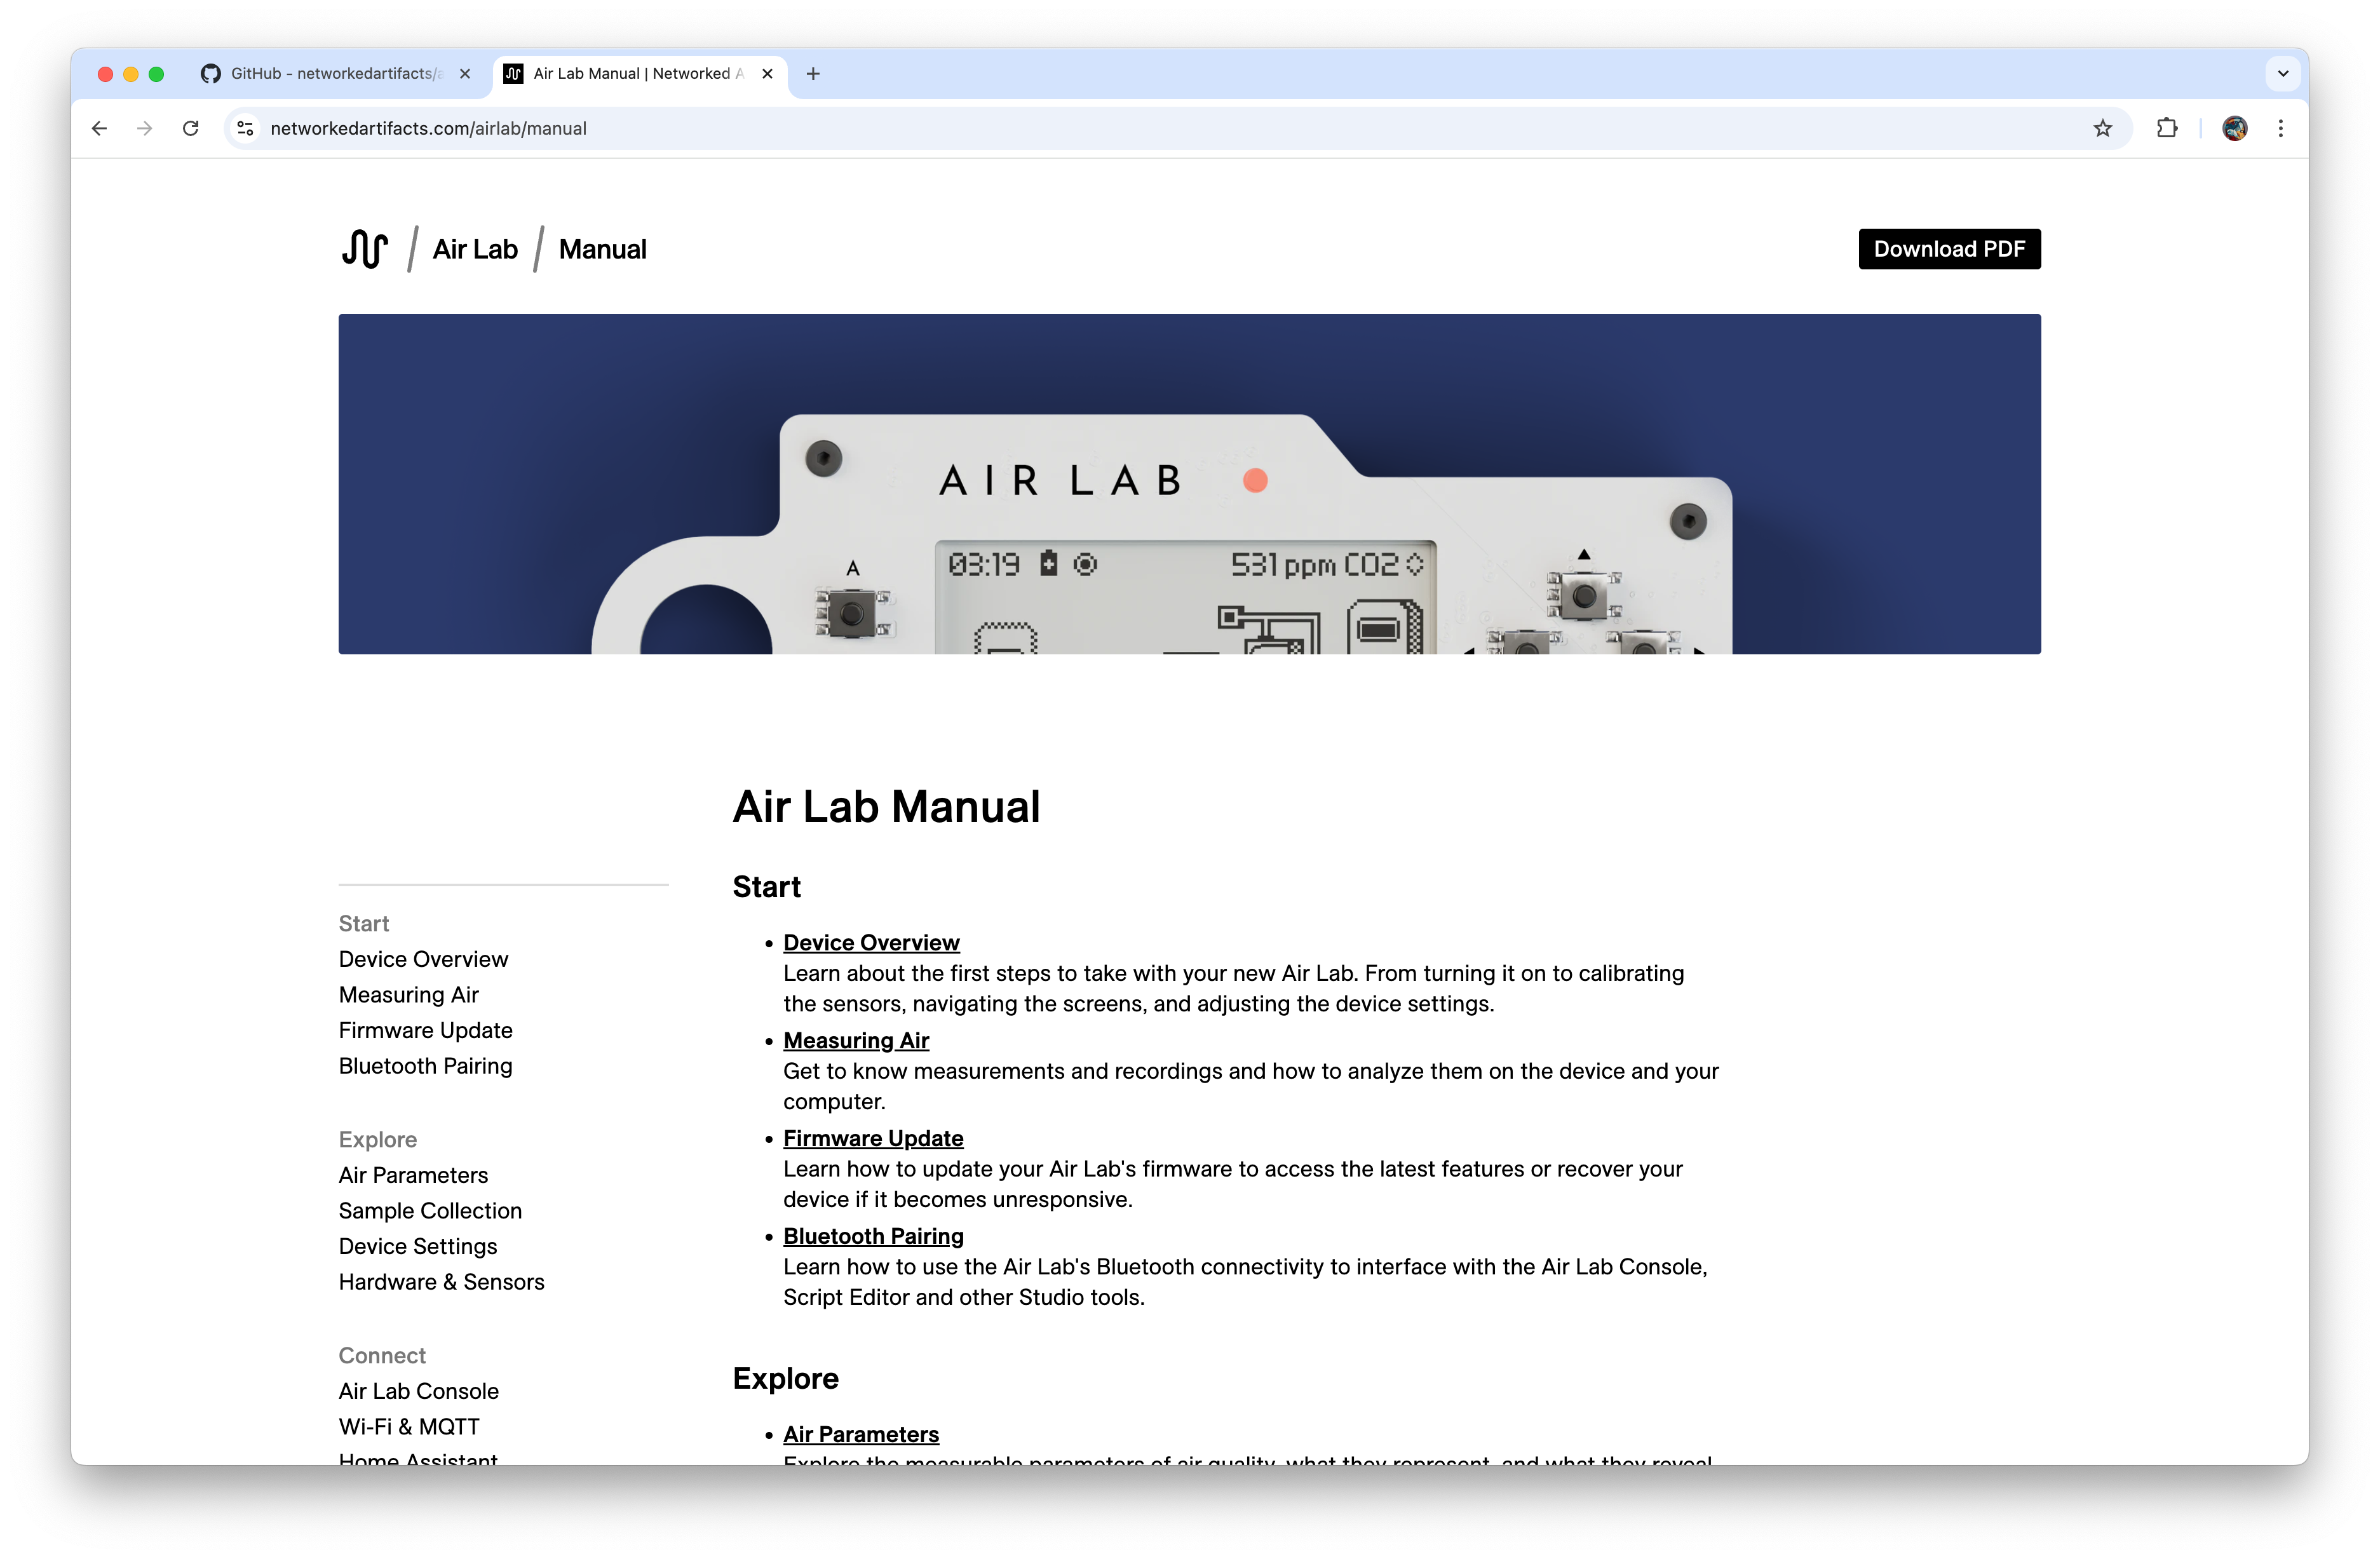Open a new tab with plus icon
Viewport: 2380px width, 1559px height.
(x=813, y=74)
